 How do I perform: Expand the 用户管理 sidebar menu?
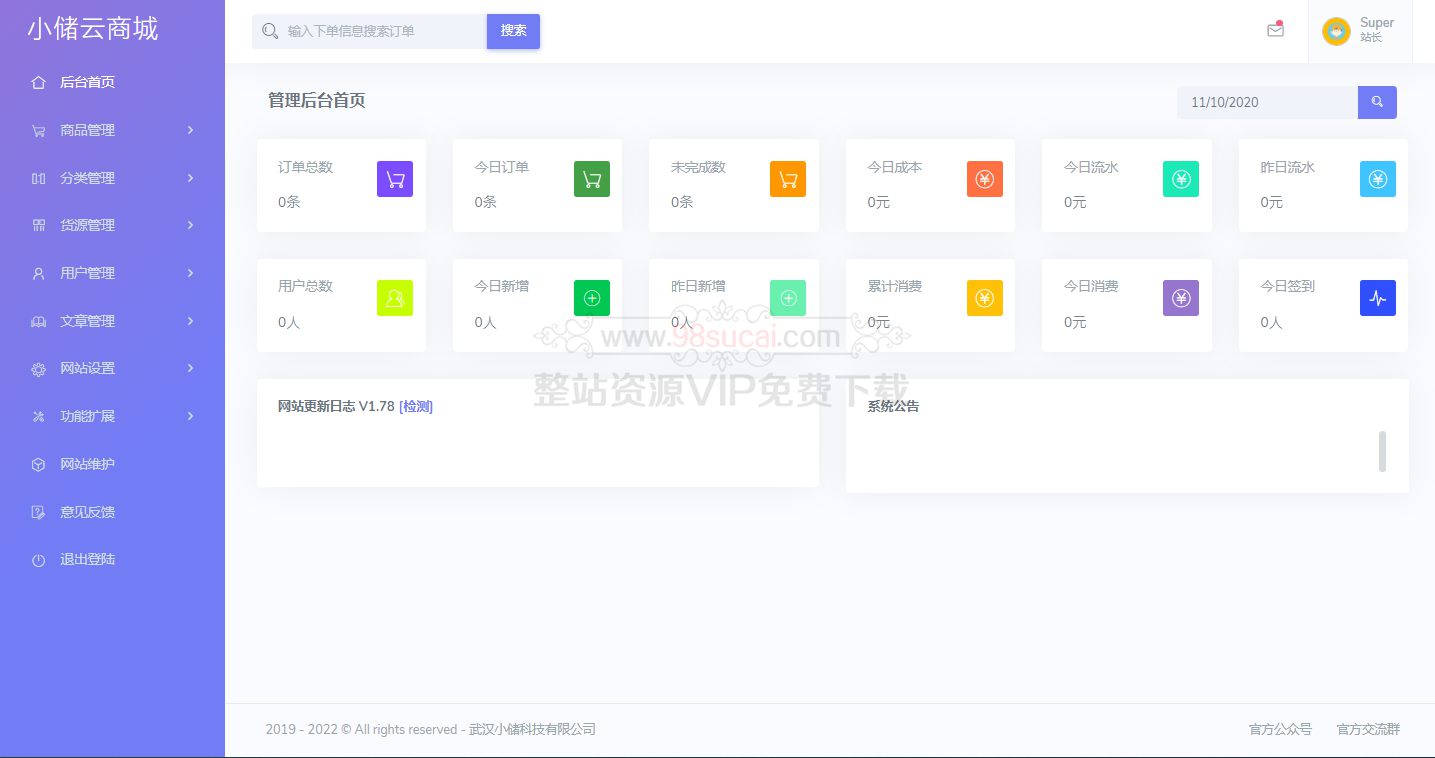pyautogui.click(x=88, y=273)
